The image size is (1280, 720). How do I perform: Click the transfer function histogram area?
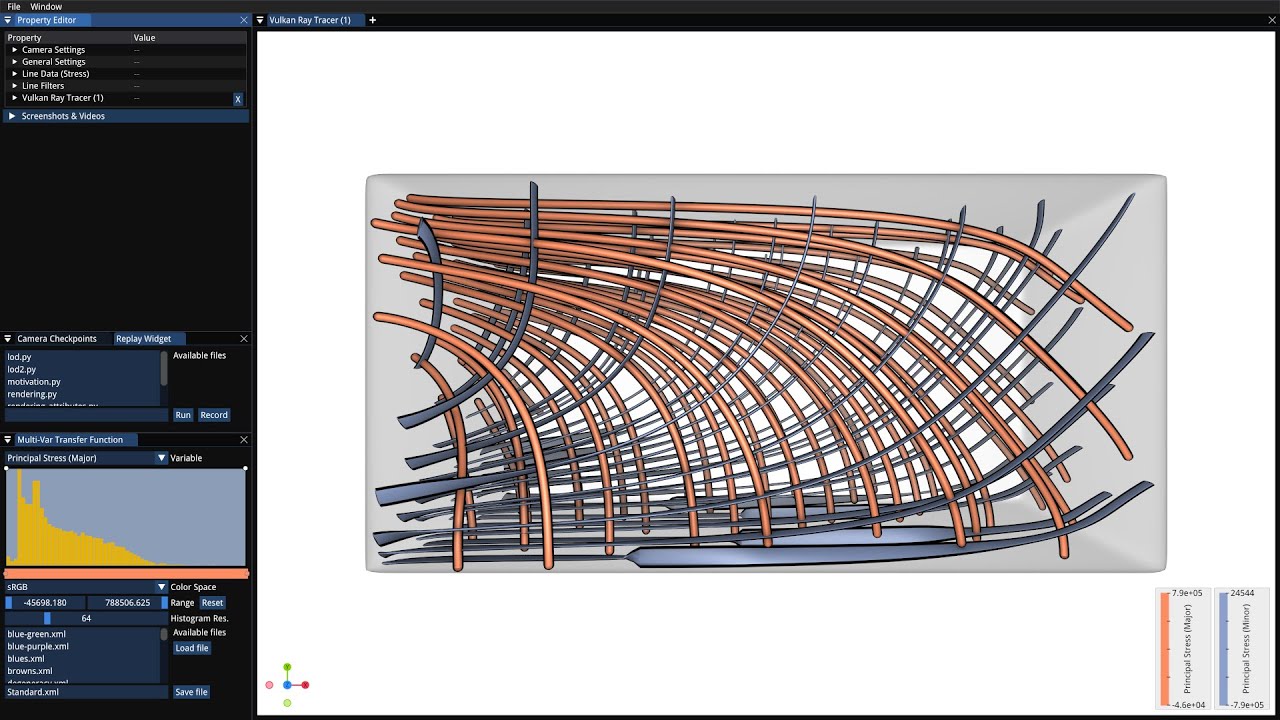click(x=125, y=517)
